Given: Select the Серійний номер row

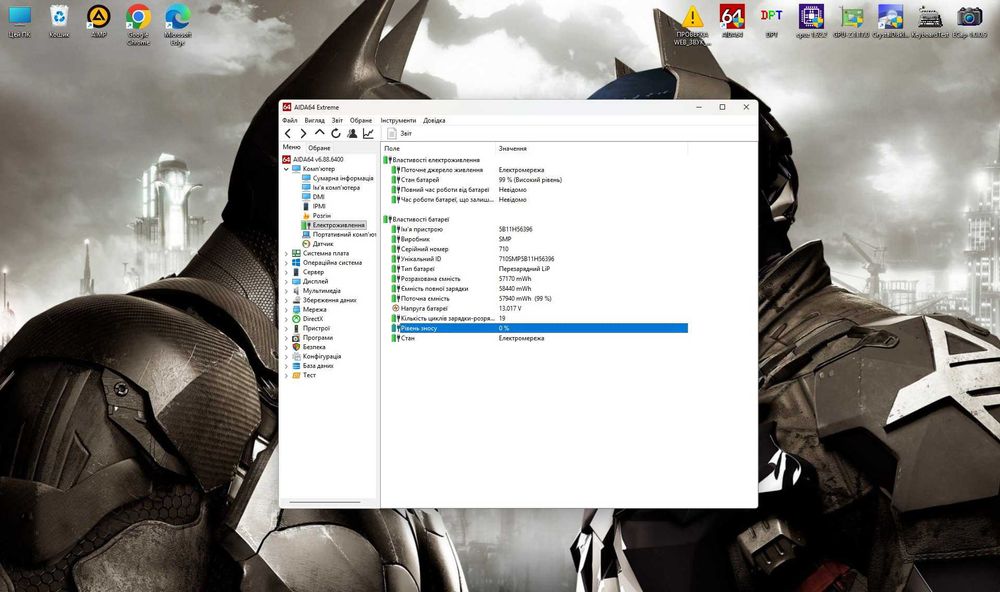Looking at the screenshot, I should click(540, 249).
